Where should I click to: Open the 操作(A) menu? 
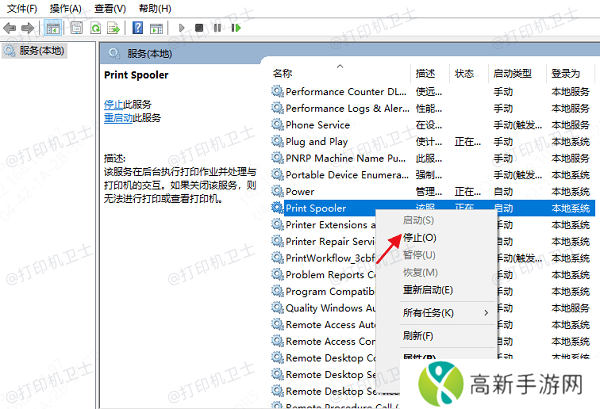(65, 8)
